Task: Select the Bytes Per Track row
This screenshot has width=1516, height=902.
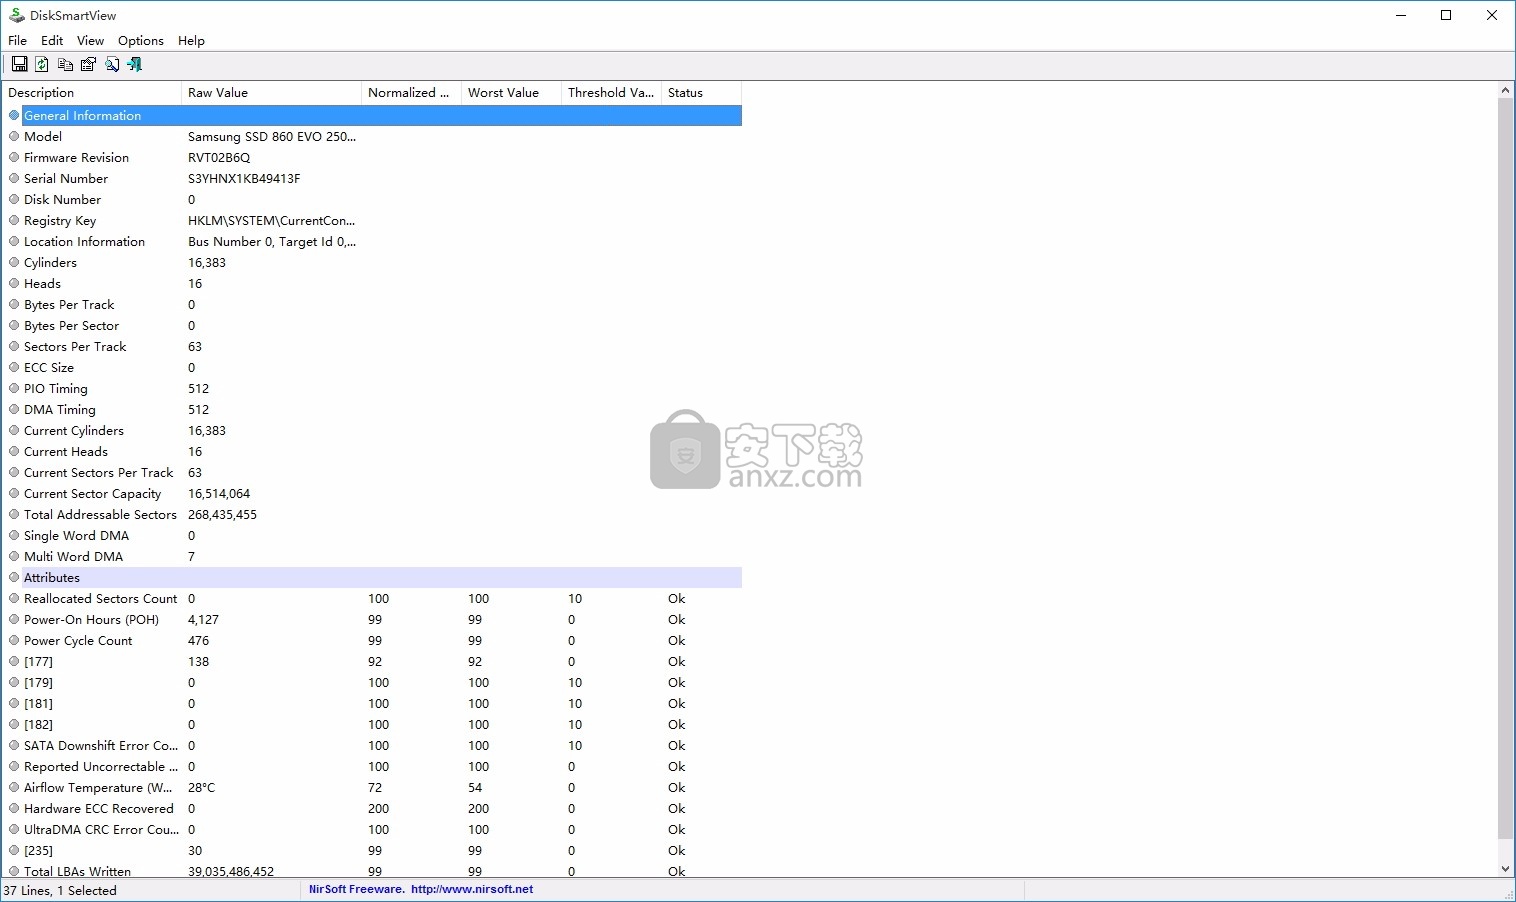Action: click(x=372, y=304)
